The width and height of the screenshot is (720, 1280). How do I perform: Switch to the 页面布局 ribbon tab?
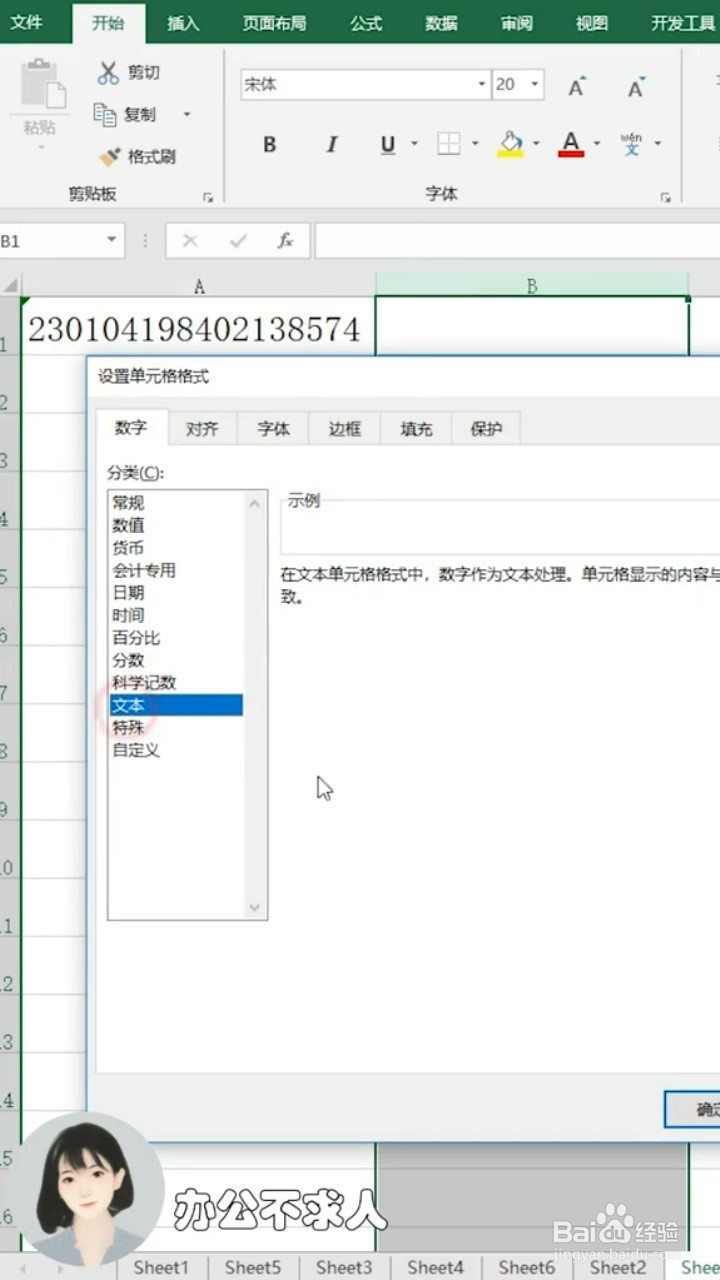tap(274, 23)
